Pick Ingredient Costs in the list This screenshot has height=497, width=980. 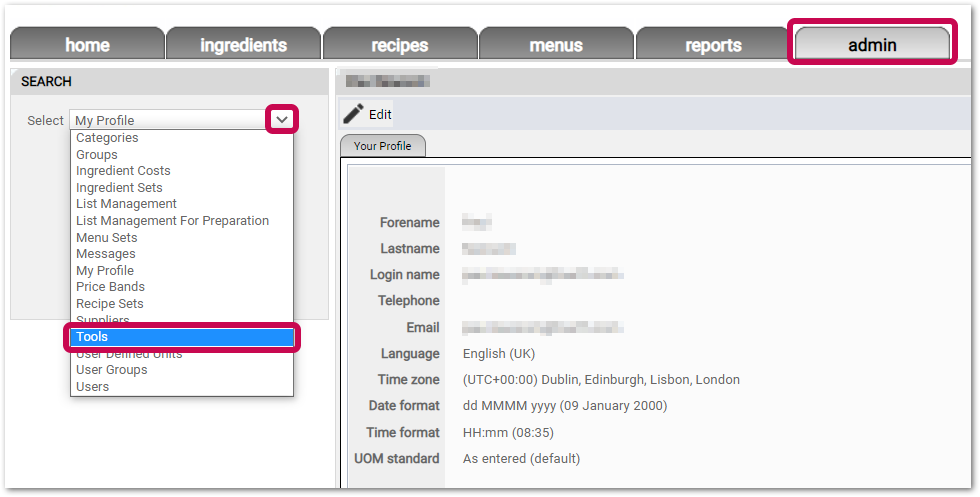(181, 171)
